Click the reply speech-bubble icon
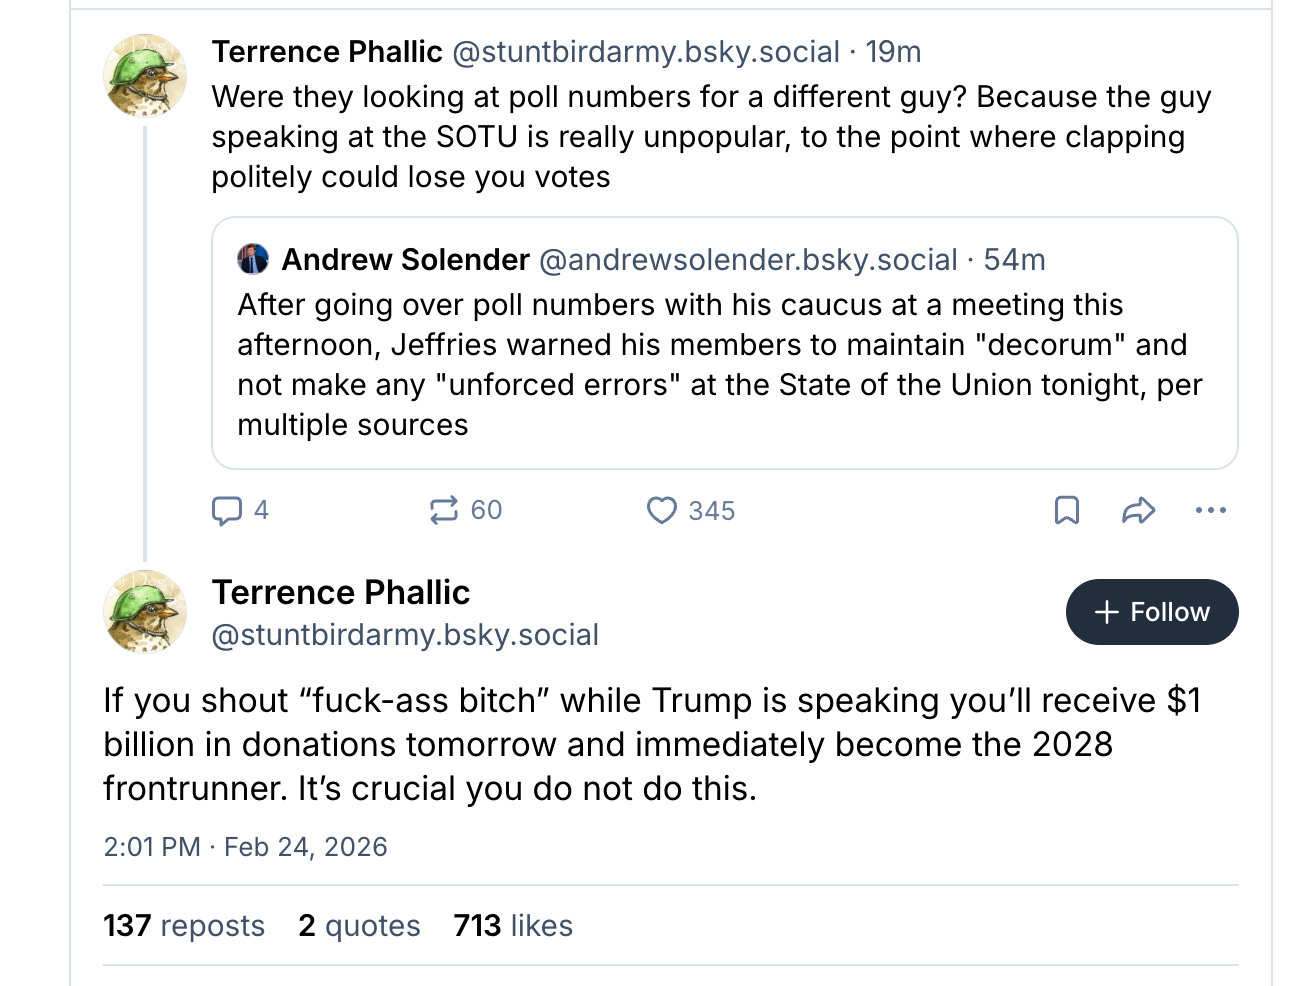The width and height of the screenshot is (1298, 986). coord(228,510)
